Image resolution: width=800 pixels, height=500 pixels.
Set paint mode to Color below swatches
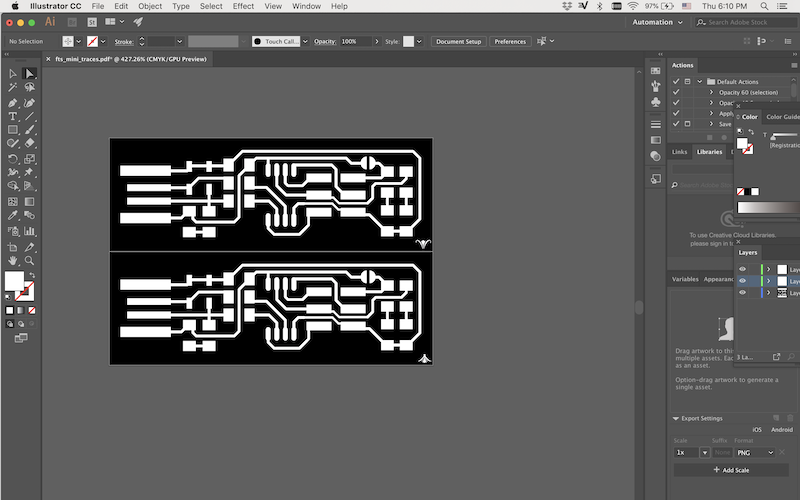point(9,310)
